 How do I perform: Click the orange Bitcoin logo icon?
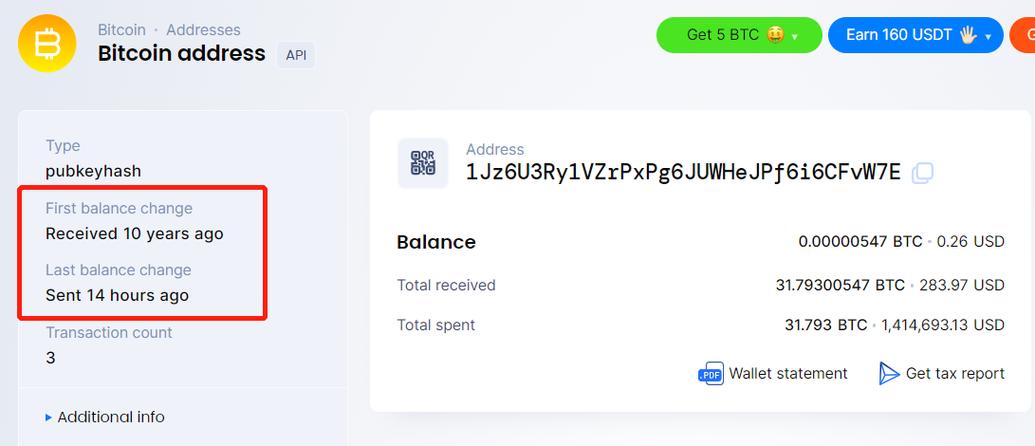pos(47,43)
